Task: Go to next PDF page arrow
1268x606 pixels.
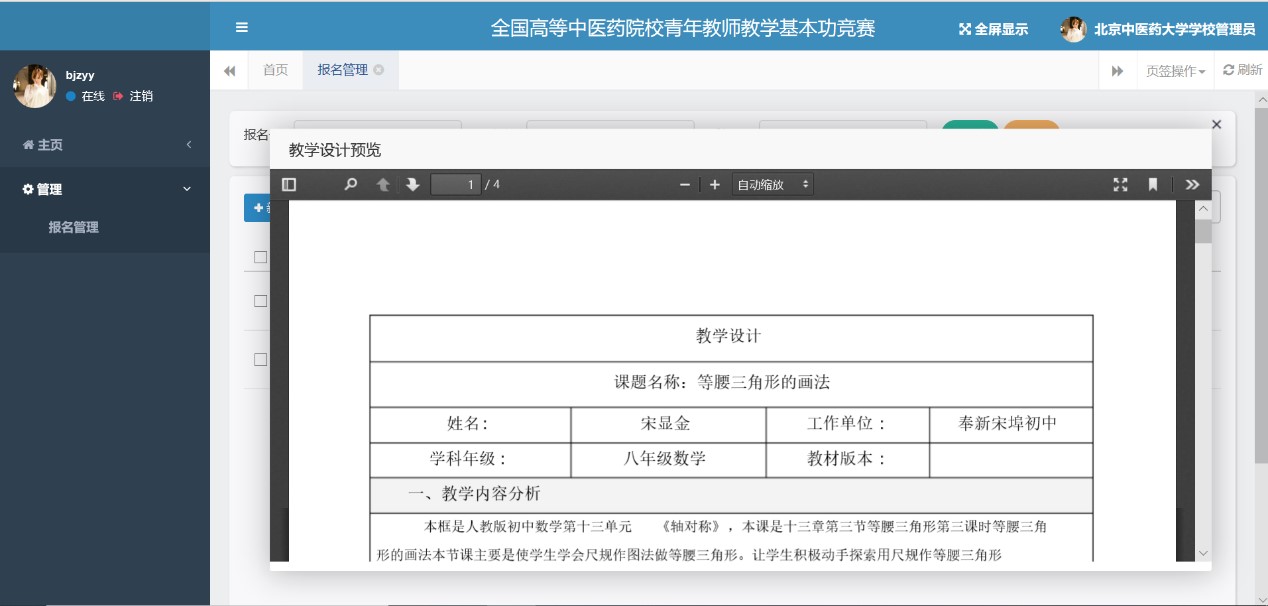Action: (412, 185)
